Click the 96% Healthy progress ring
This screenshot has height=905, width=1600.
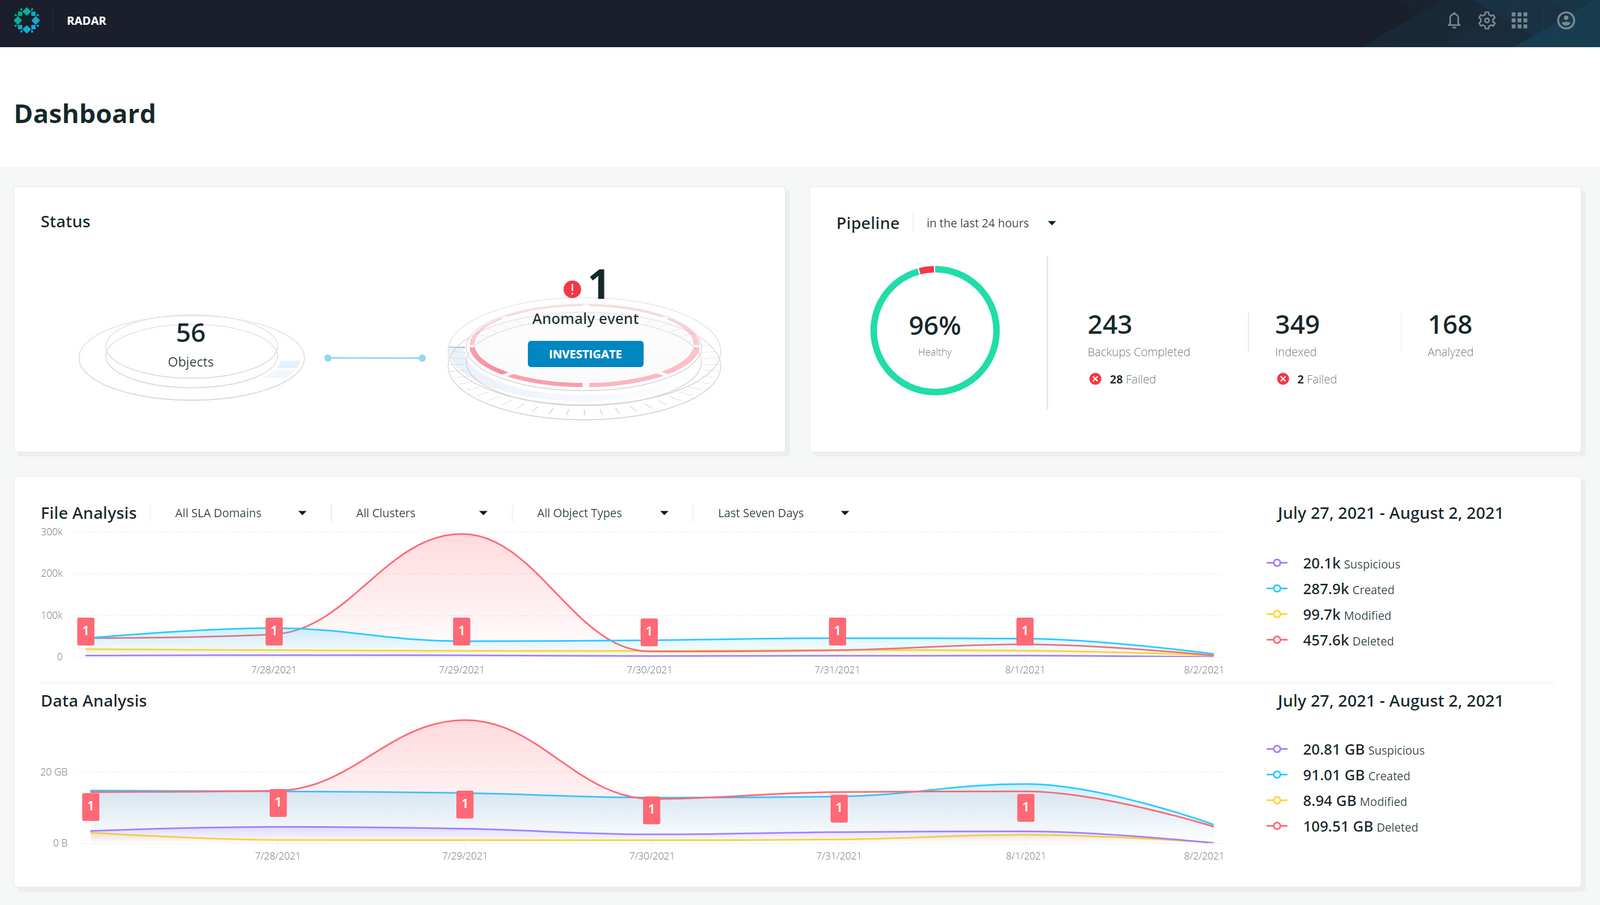935,331
